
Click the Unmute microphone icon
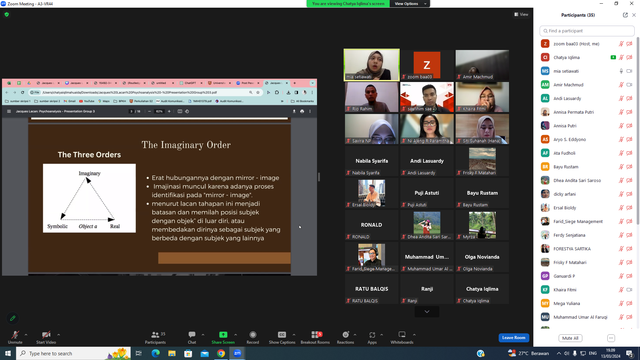15,335
